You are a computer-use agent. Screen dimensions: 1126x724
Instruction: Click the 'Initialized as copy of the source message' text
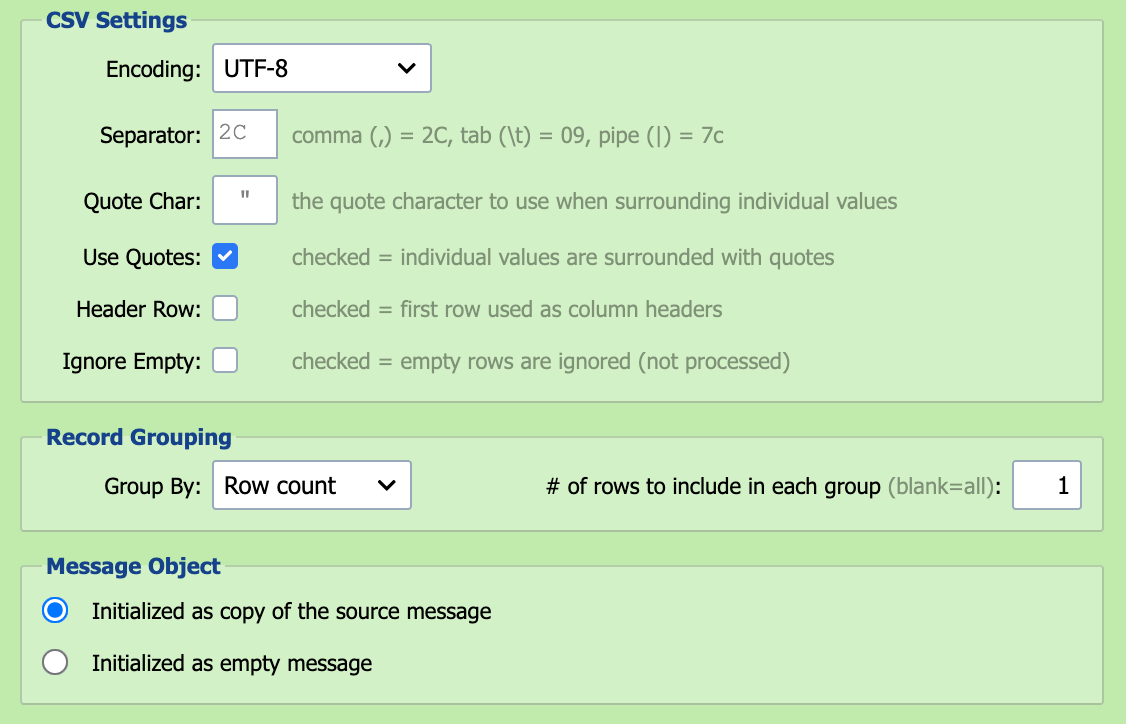point(292,611)
